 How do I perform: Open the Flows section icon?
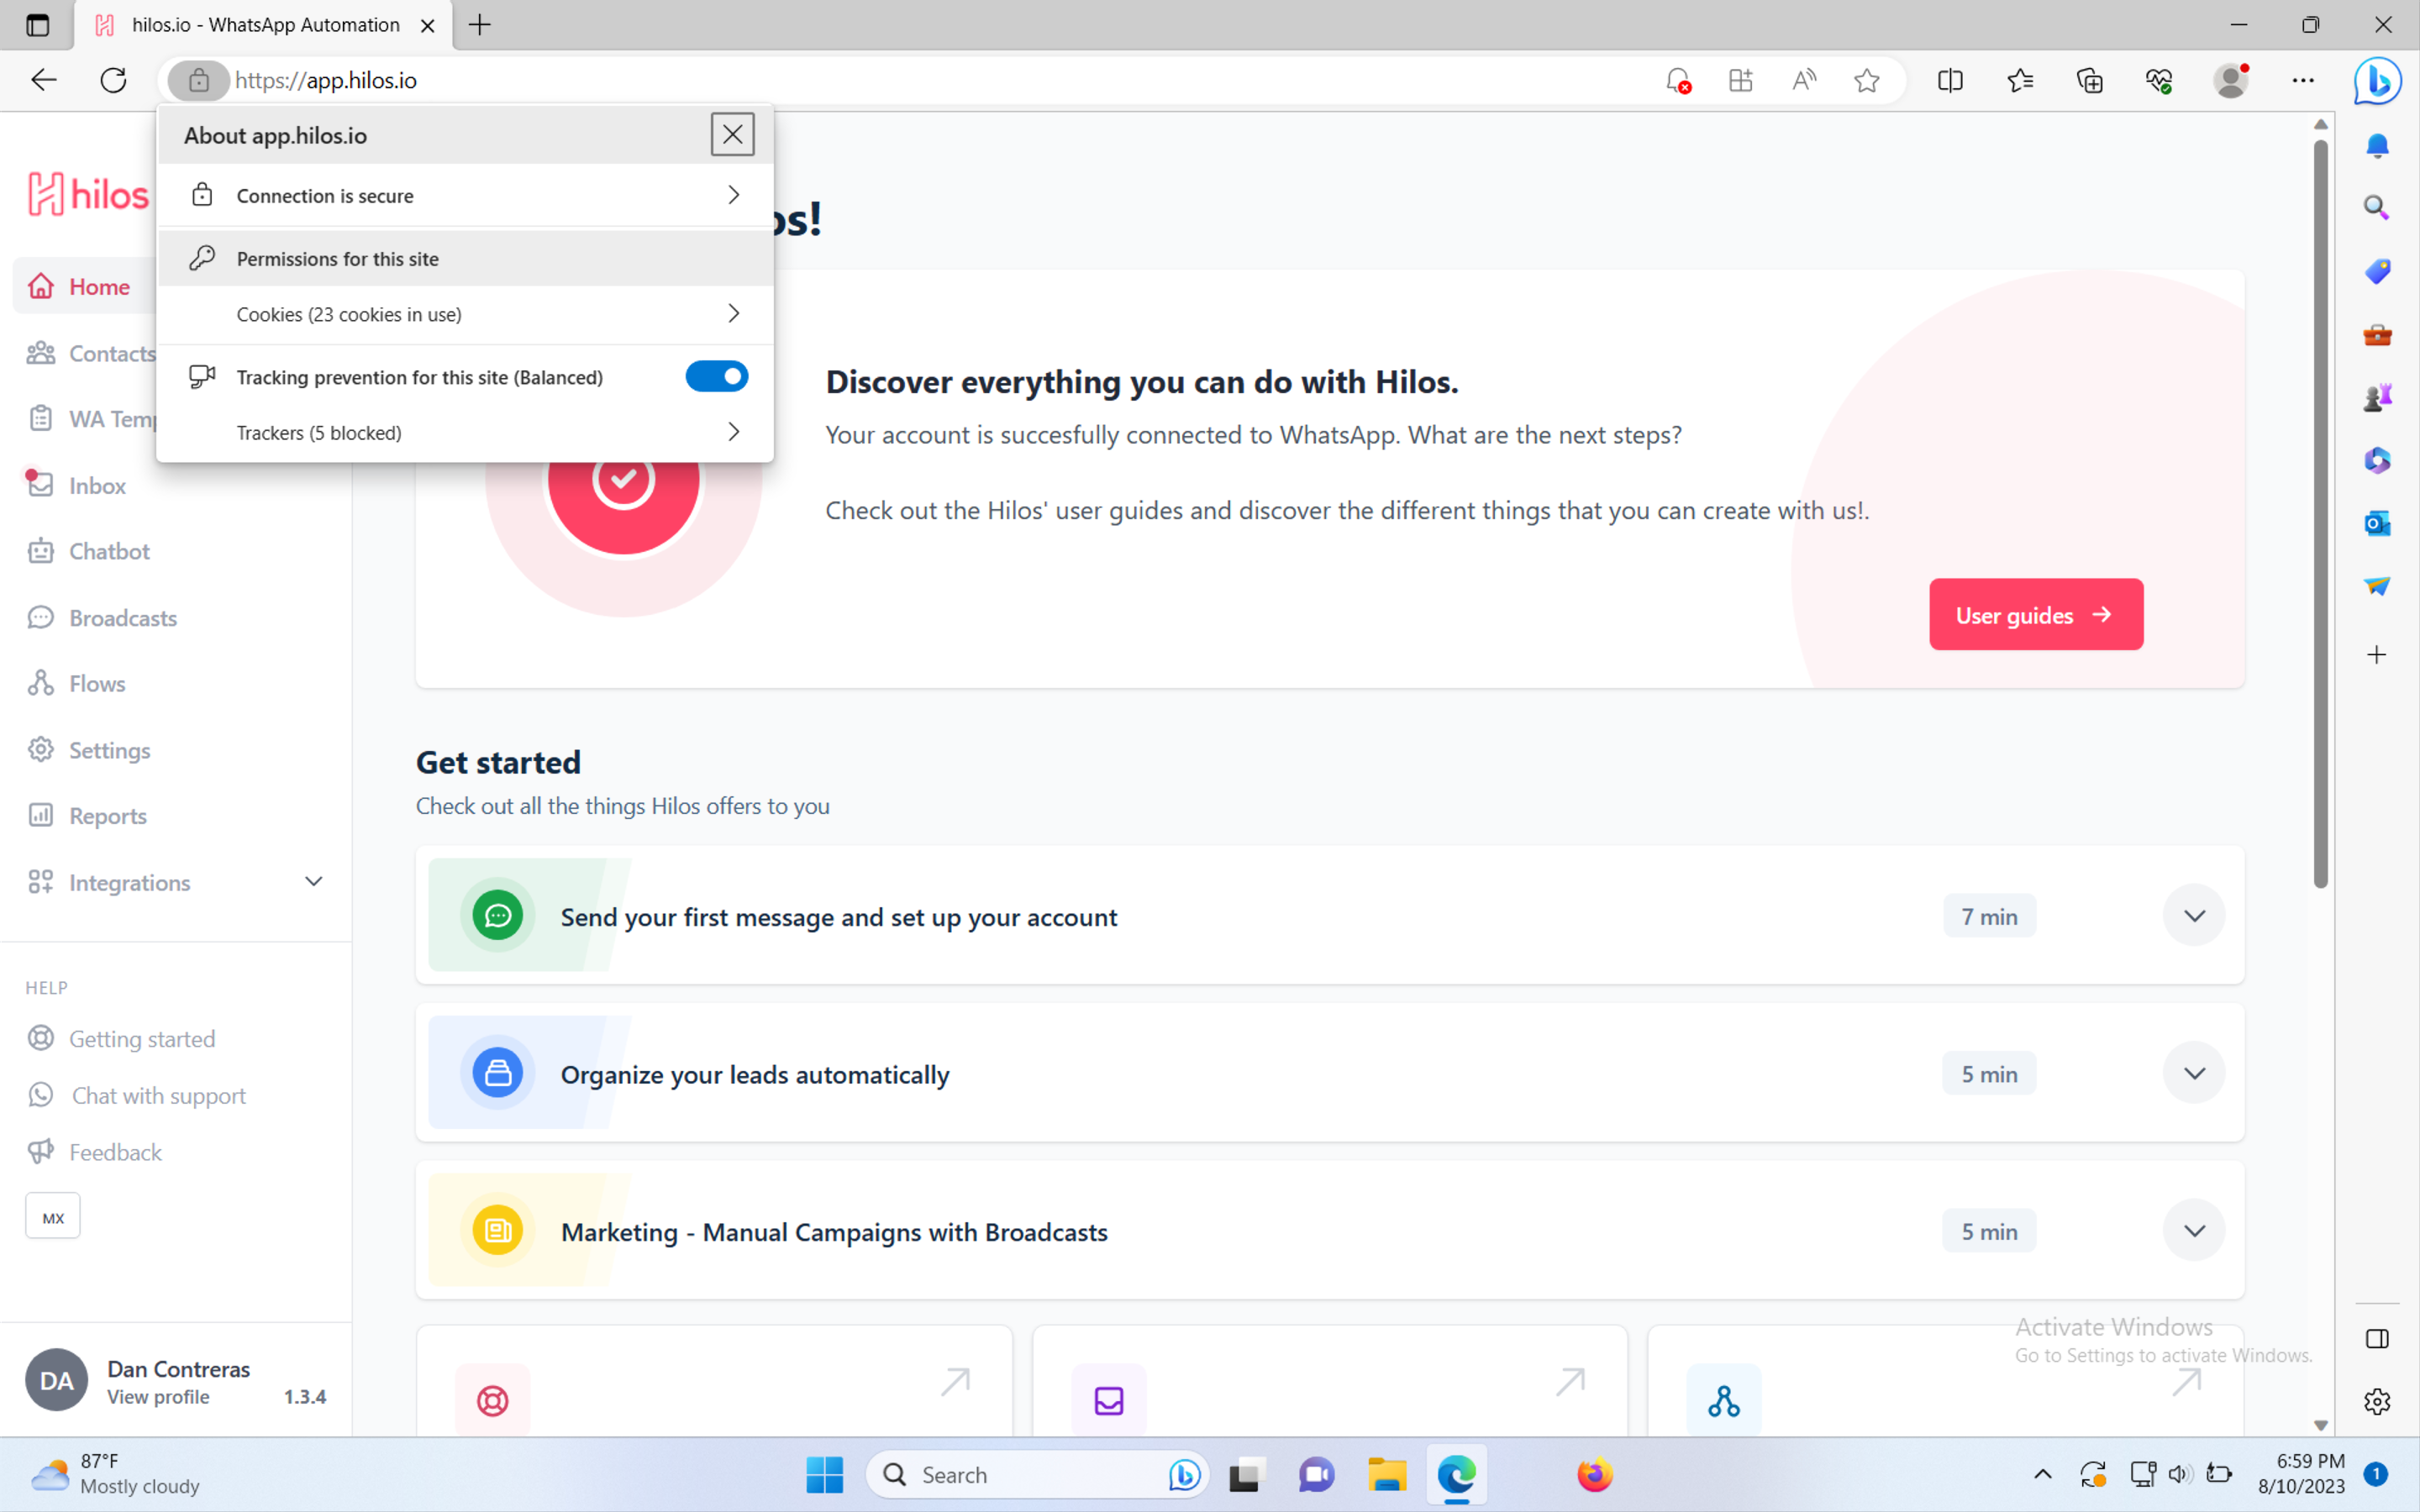tap(40, 684)
